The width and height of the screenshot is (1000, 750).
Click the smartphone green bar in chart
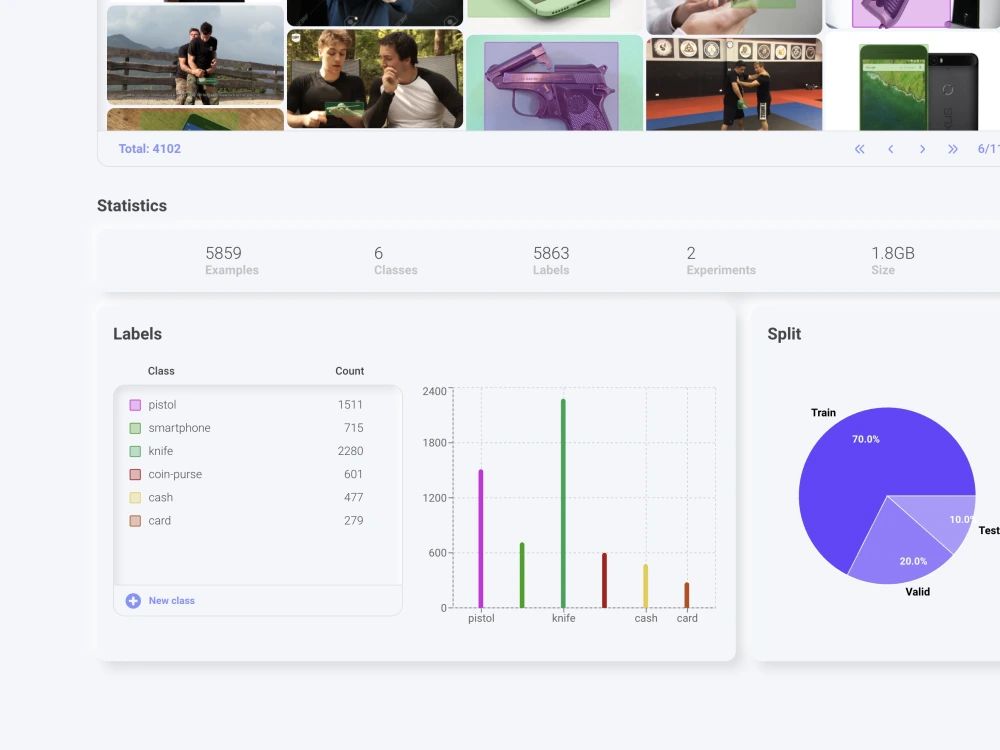click(x=522, y=575)
